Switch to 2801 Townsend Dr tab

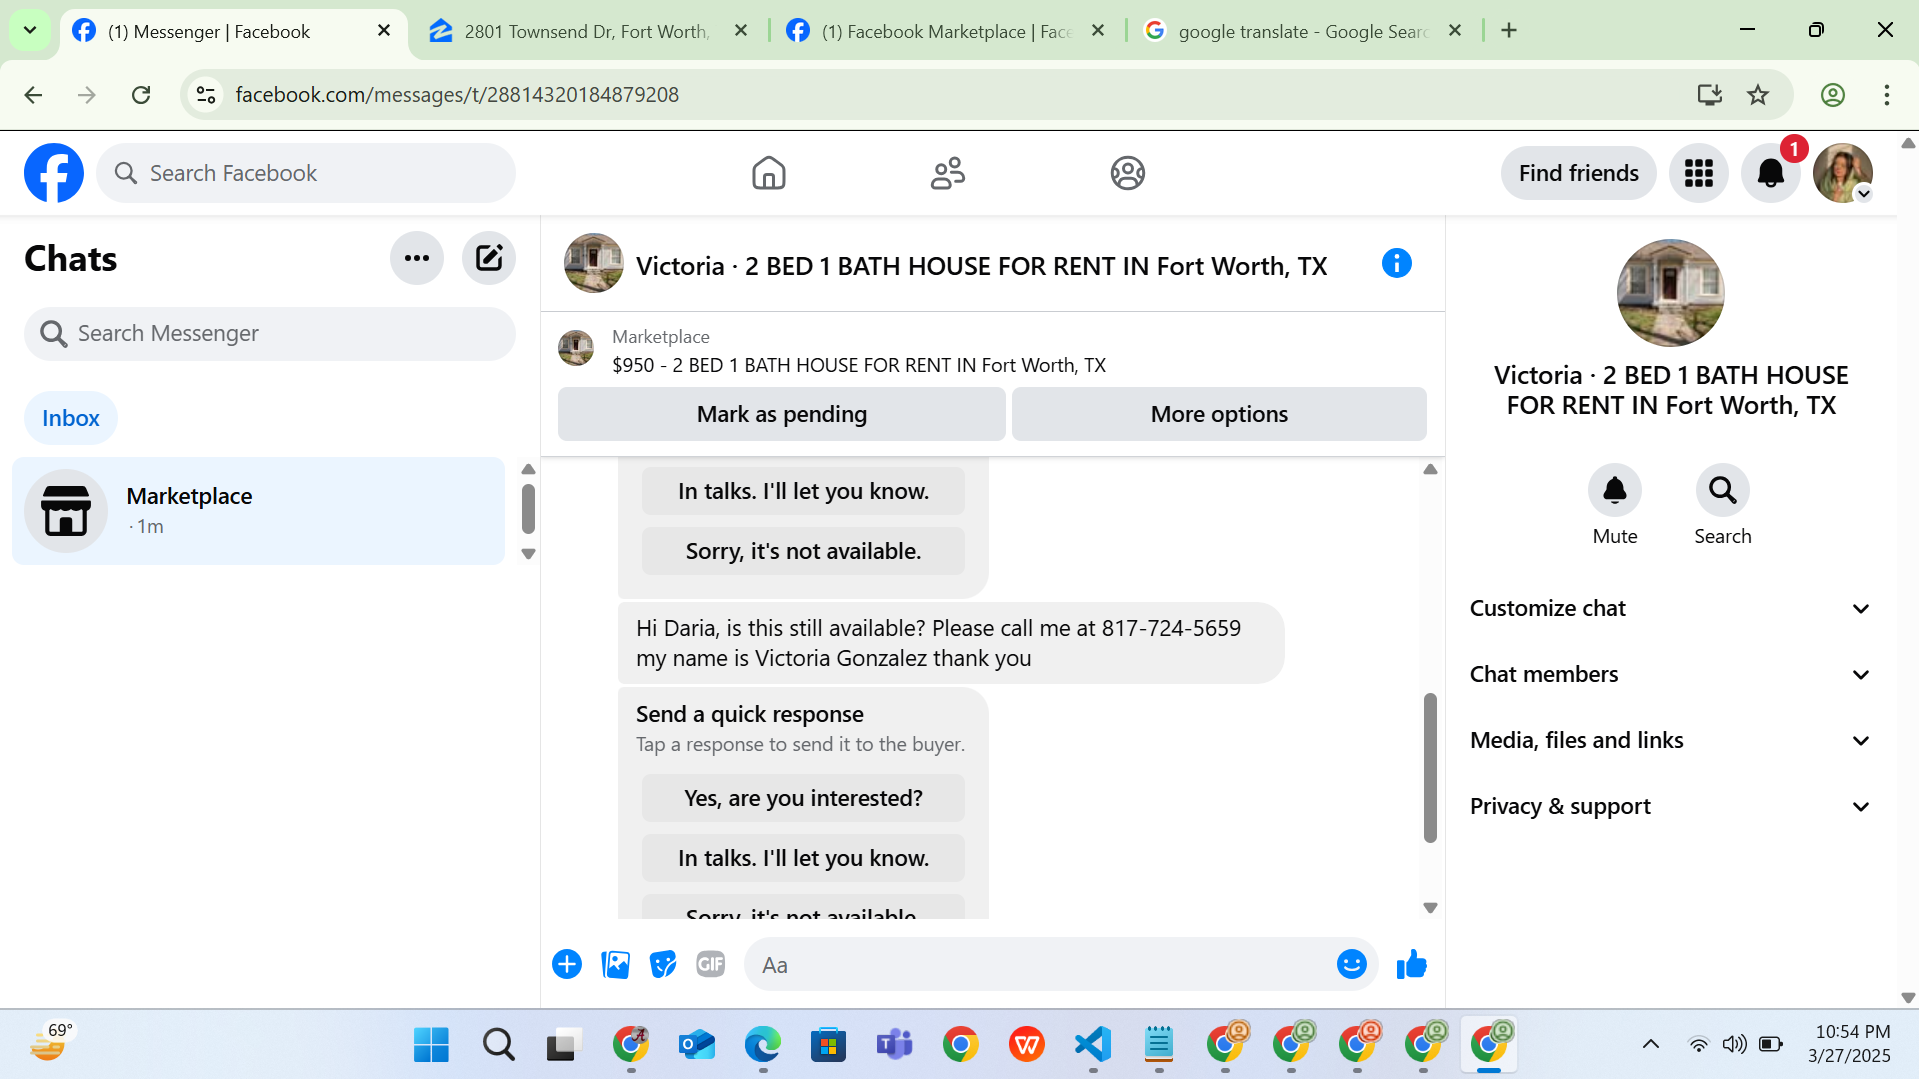point(589,32)
